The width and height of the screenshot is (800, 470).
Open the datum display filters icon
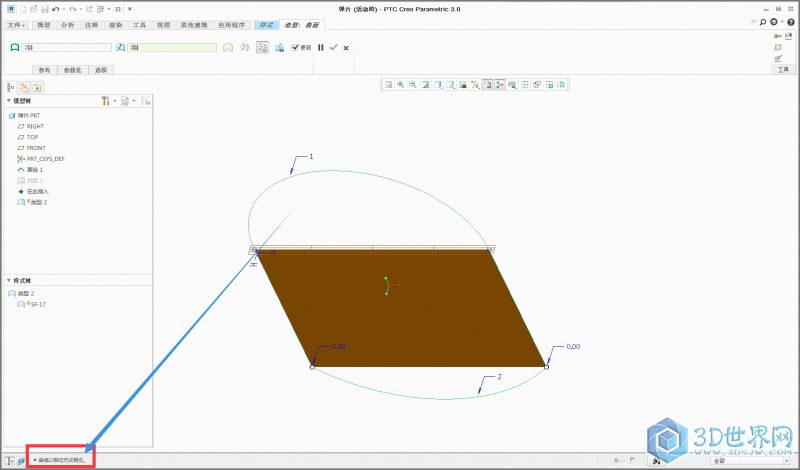(x=476, y=85)
